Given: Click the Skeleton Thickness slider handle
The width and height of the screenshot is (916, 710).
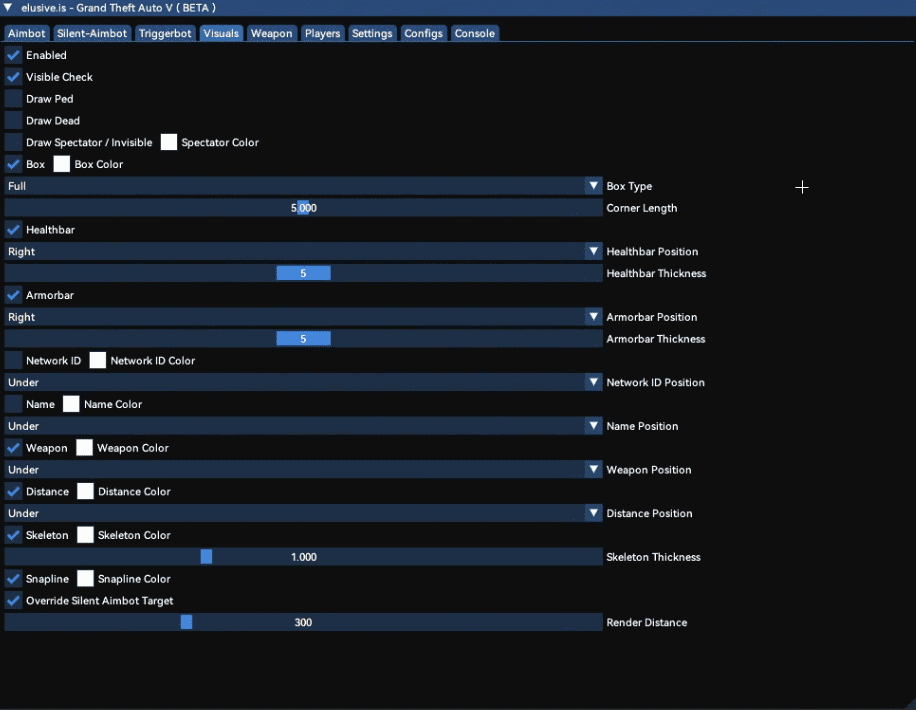Looking at the screenshot, I should (206, 557).
